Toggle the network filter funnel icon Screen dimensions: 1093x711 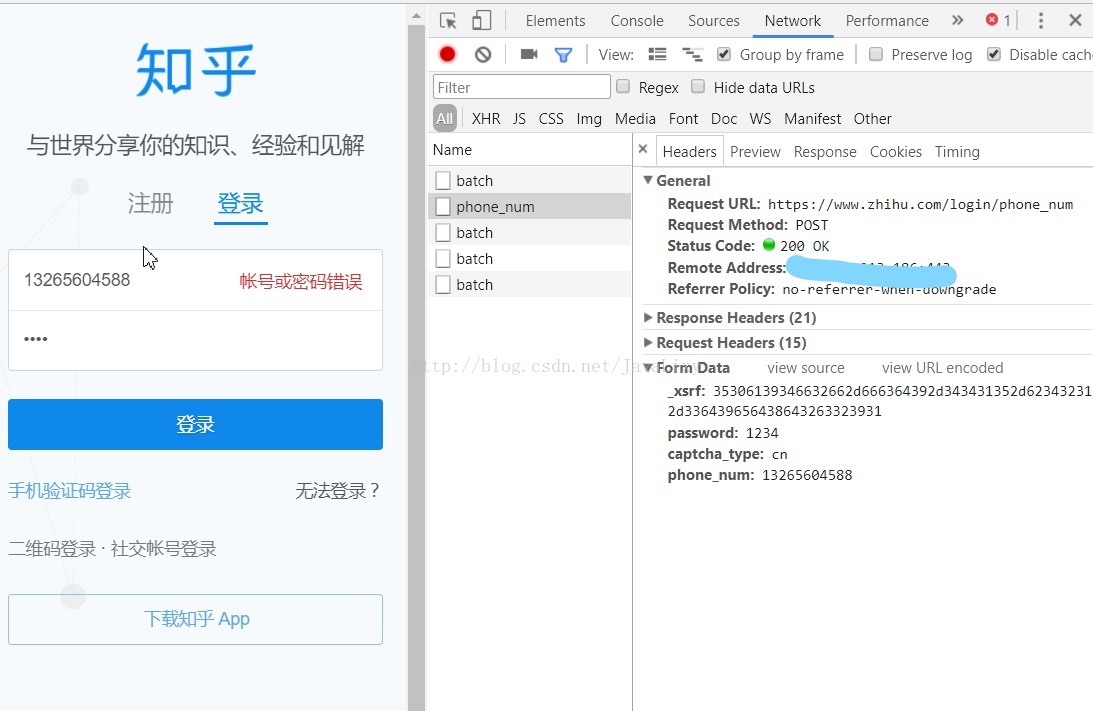563,55
